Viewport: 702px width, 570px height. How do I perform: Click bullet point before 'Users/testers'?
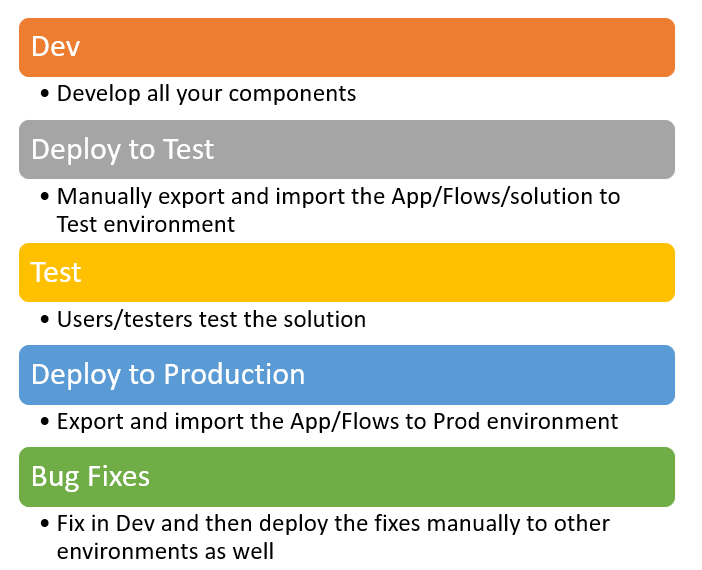click(46, 321)
